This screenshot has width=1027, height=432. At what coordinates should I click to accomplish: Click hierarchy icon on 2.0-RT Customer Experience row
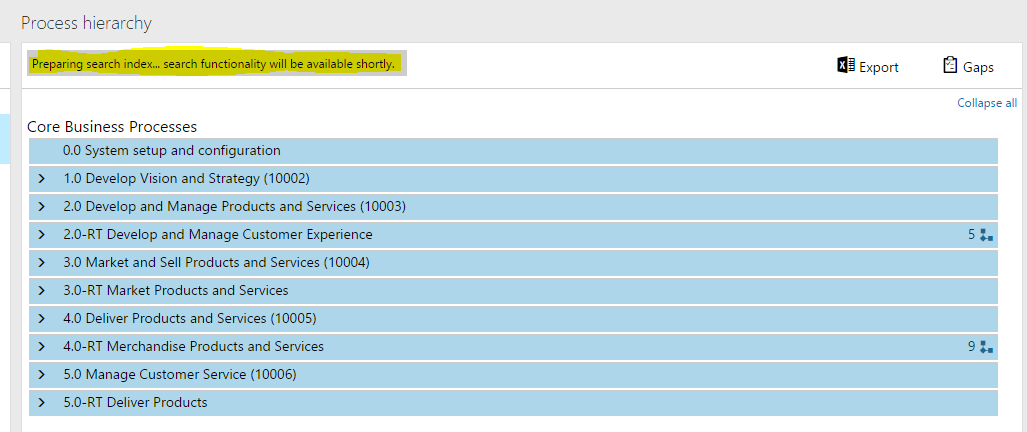tap(987, 235)
